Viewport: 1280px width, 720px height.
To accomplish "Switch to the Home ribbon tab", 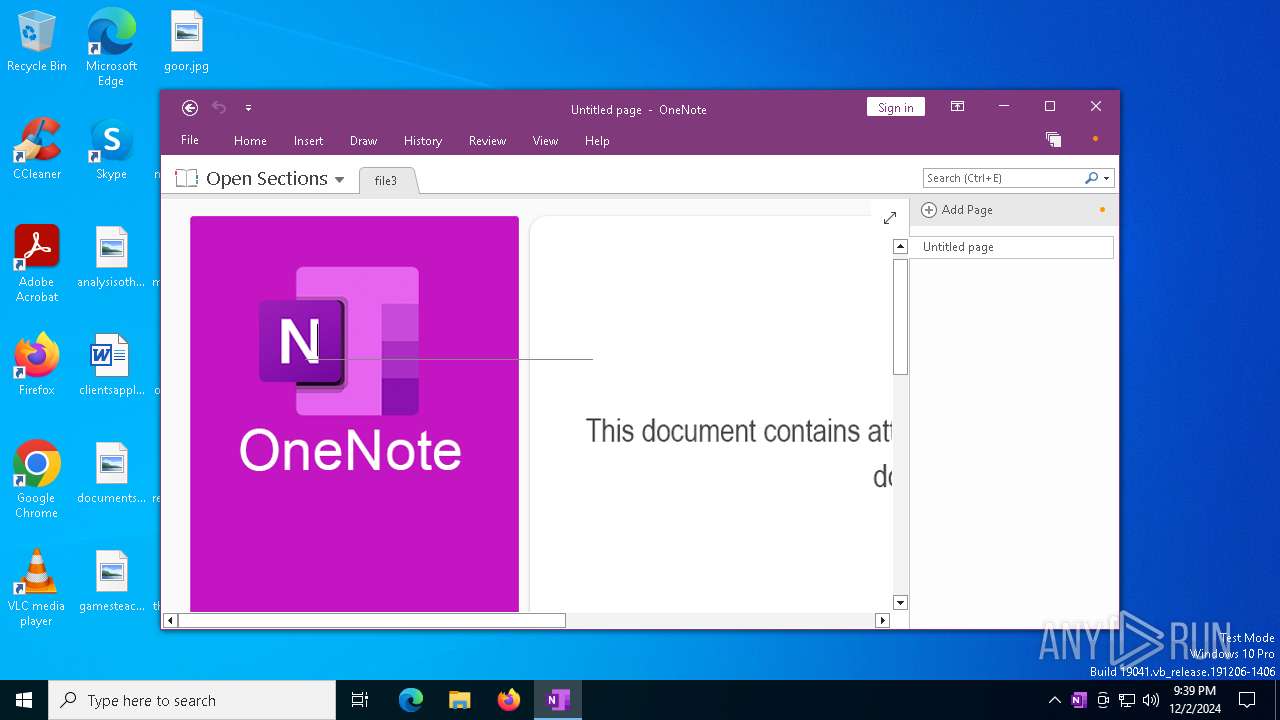I will pyautogui.click(x=250, y=141).
